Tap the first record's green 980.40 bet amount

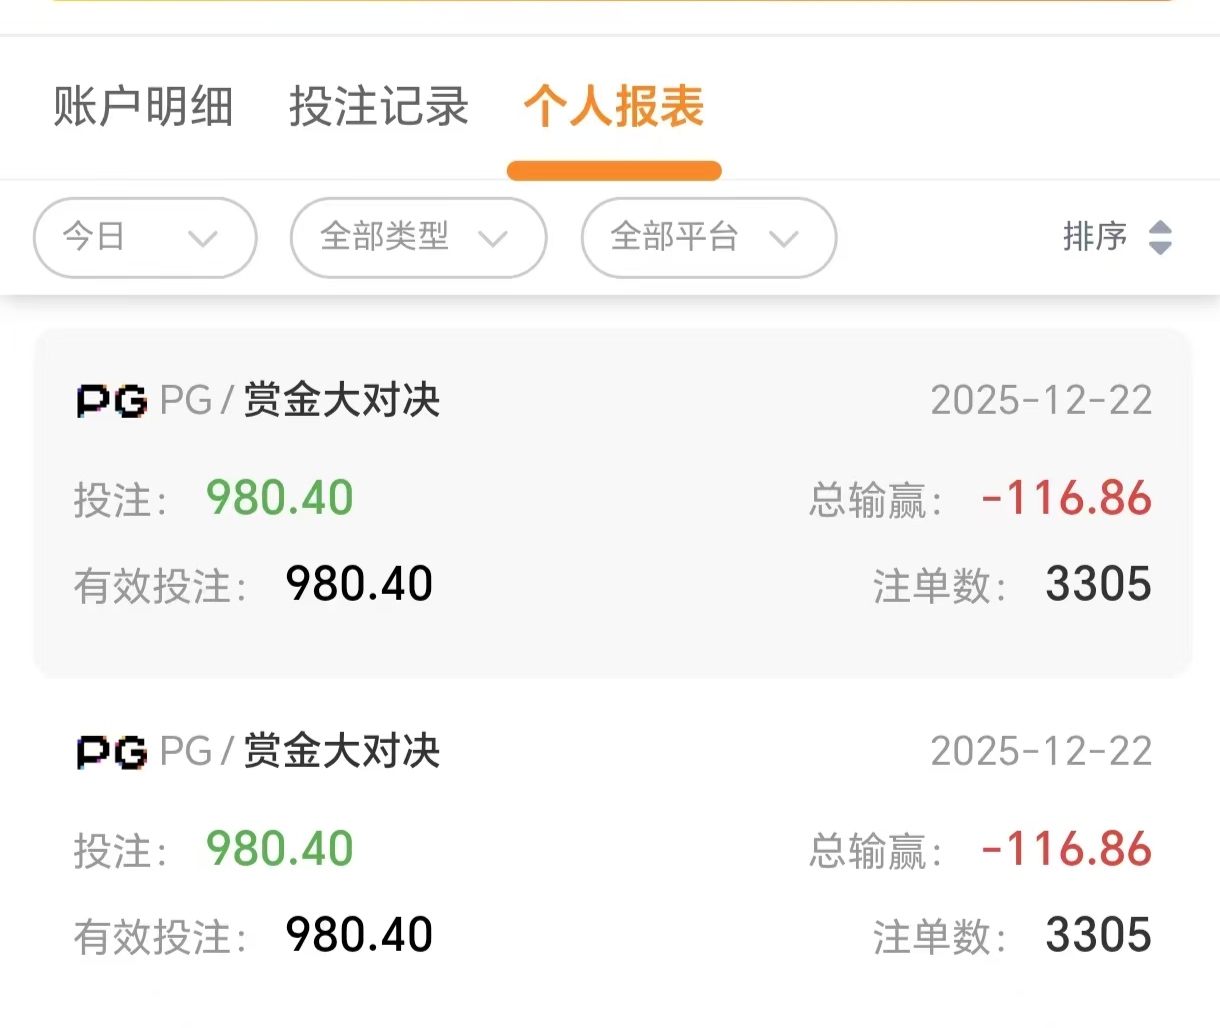(280, 498)
